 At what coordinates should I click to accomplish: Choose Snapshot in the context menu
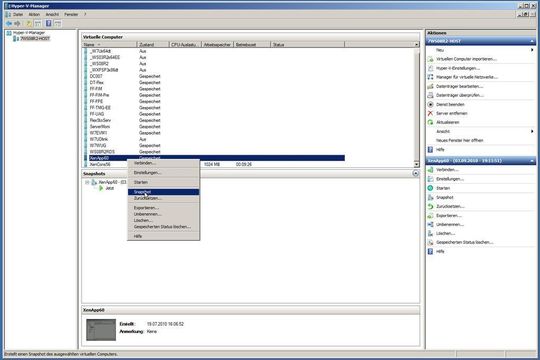164,192
